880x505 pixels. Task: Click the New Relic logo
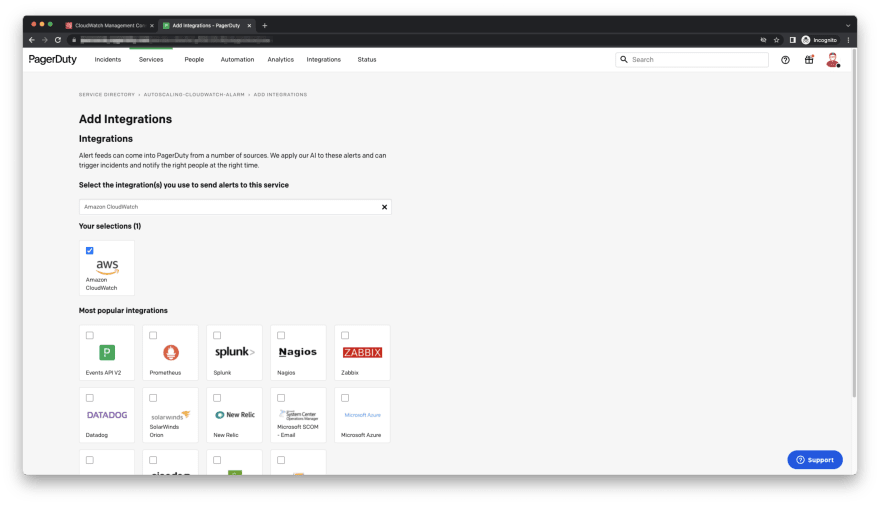click(x=235, y=415)
